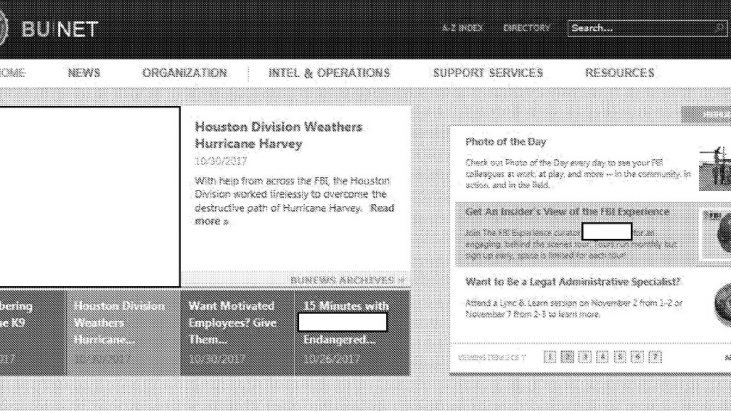
Task: Select the K9 story tile
Action: [x=33, y=332]
